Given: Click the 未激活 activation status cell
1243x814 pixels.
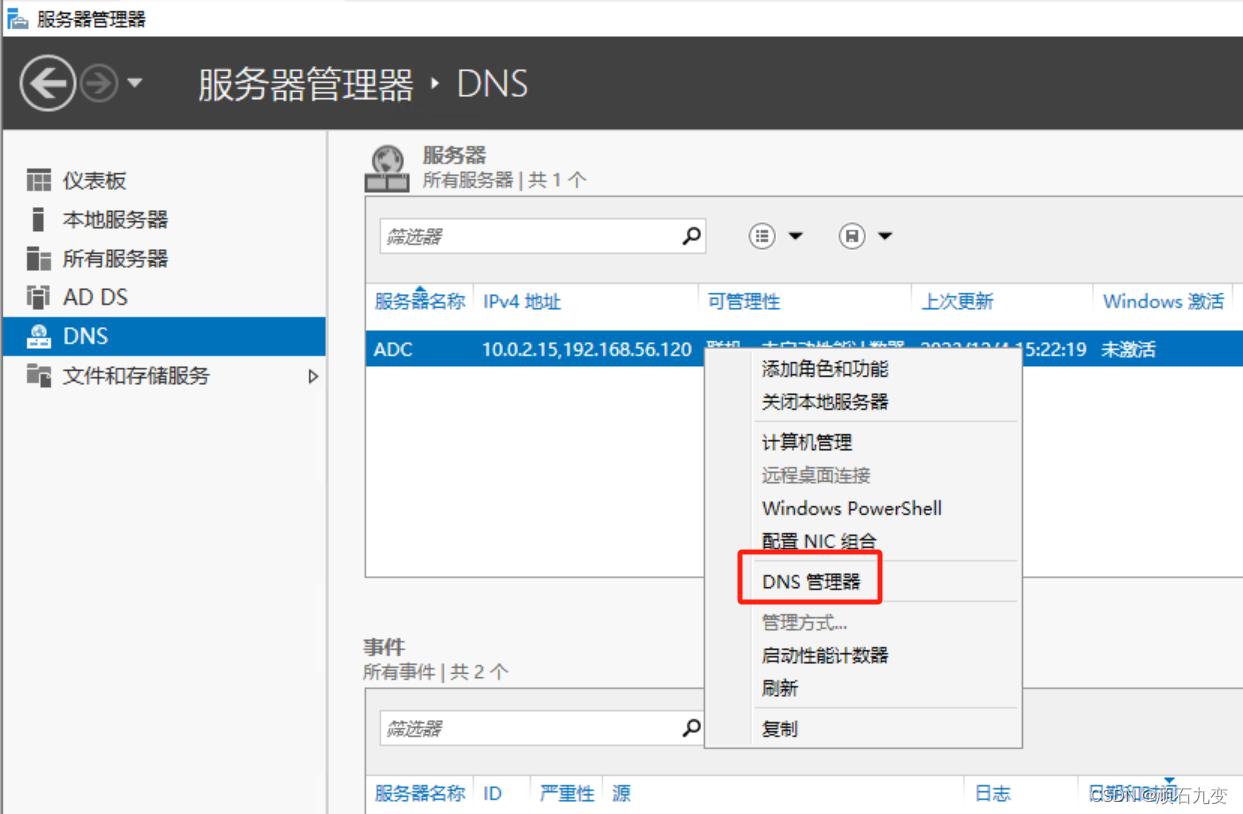Looking at the screenshot, I should pyautogui.click(x=1128, y=349).
